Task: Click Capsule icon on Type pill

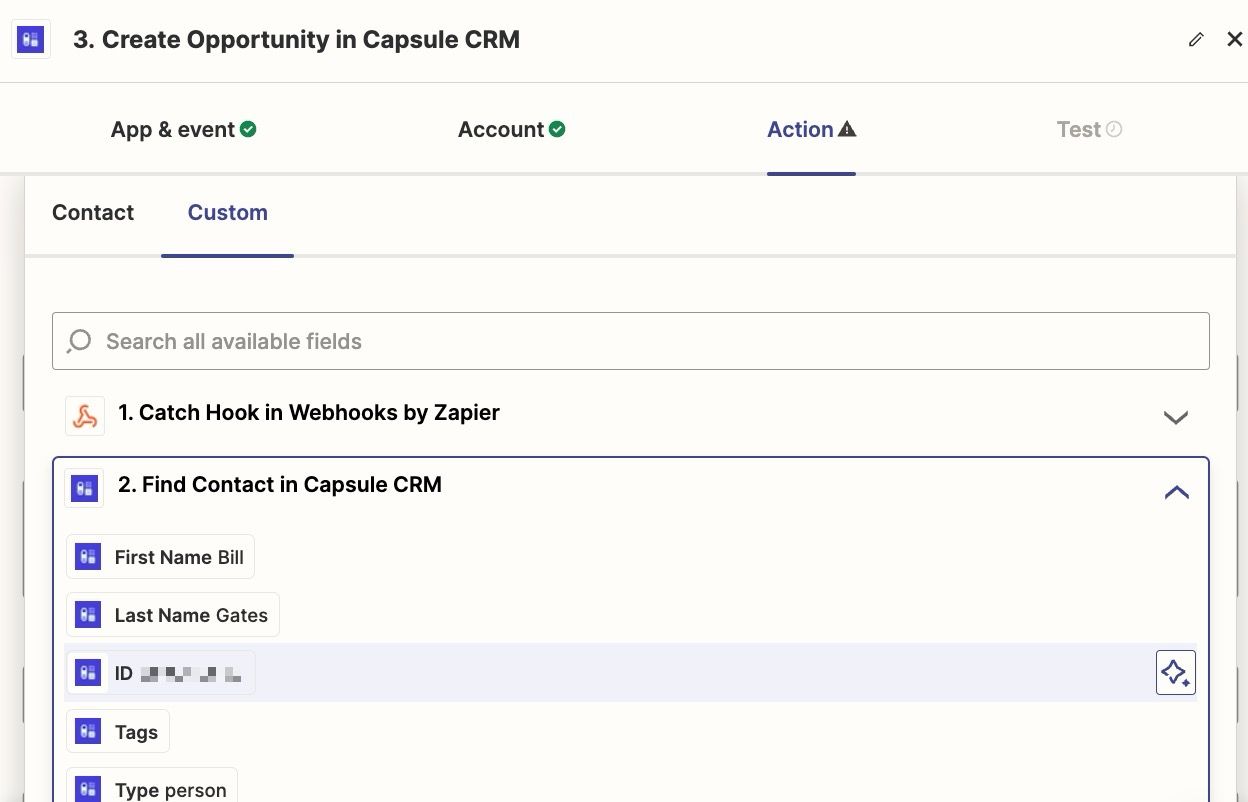Action: coord(88,789)
